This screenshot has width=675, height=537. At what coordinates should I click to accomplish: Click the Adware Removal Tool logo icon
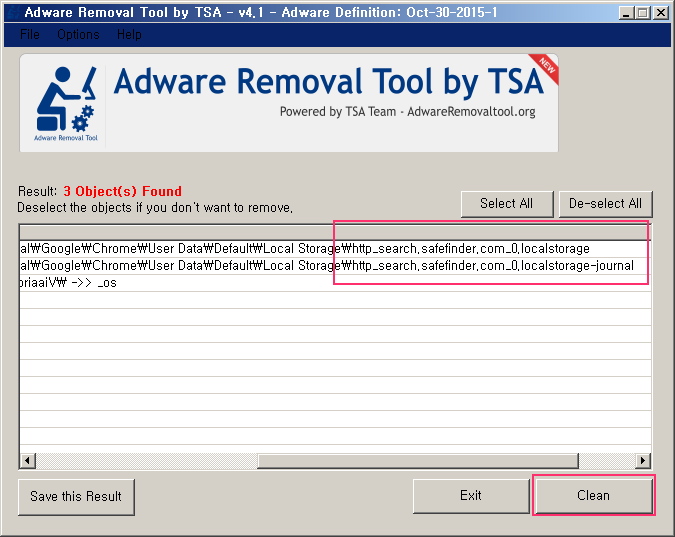[x=66, y=103]
